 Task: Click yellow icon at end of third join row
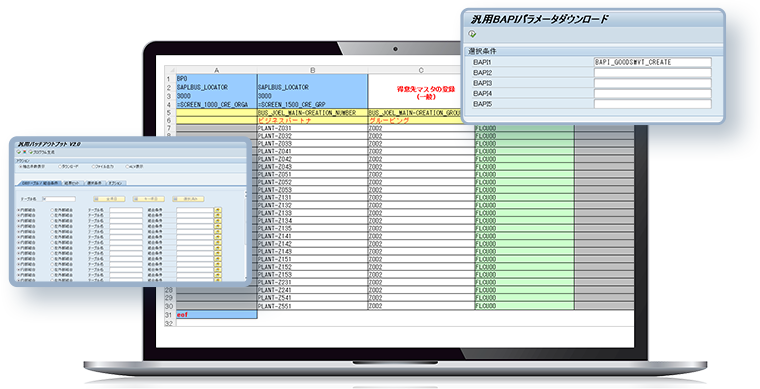(x=218, y=221)
